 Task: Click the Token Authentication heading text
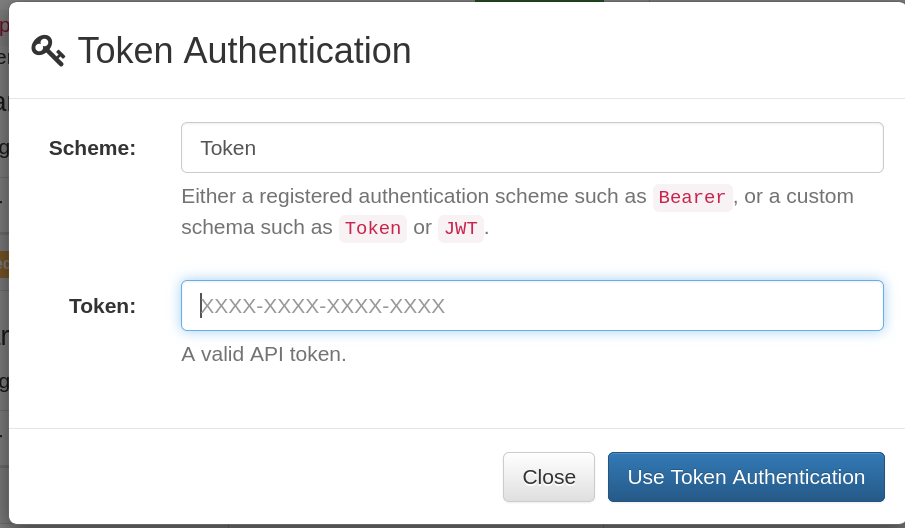(x=245, y=51)
